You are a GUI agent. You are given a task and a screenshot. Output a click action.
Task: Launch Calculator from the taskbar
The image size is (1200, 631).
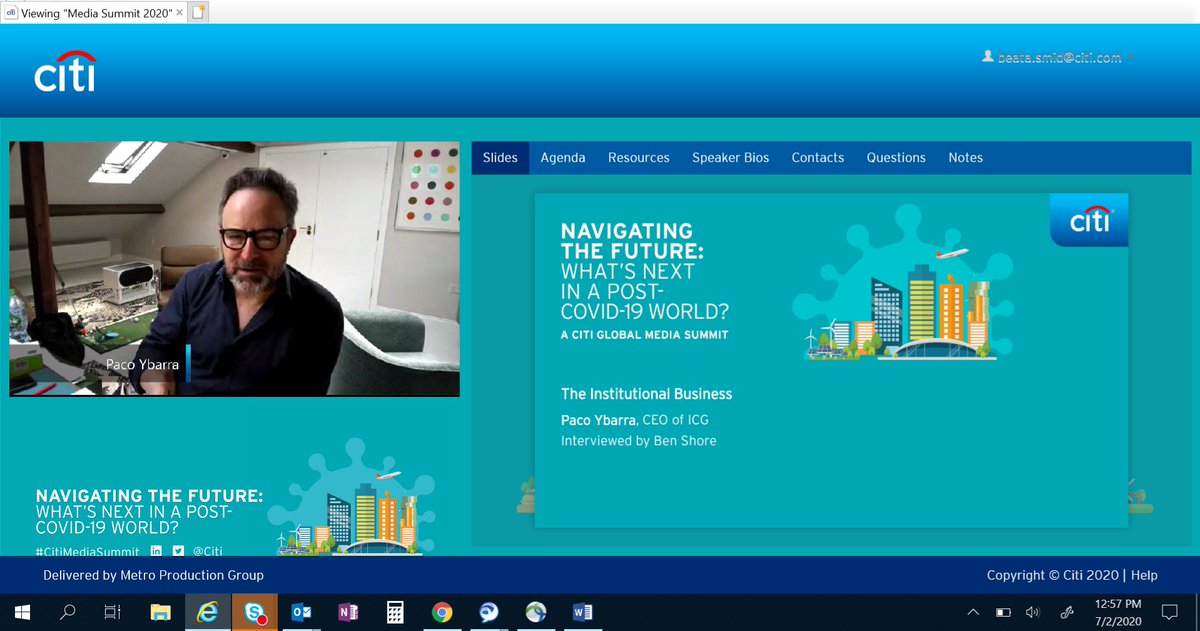coord(395,612)
